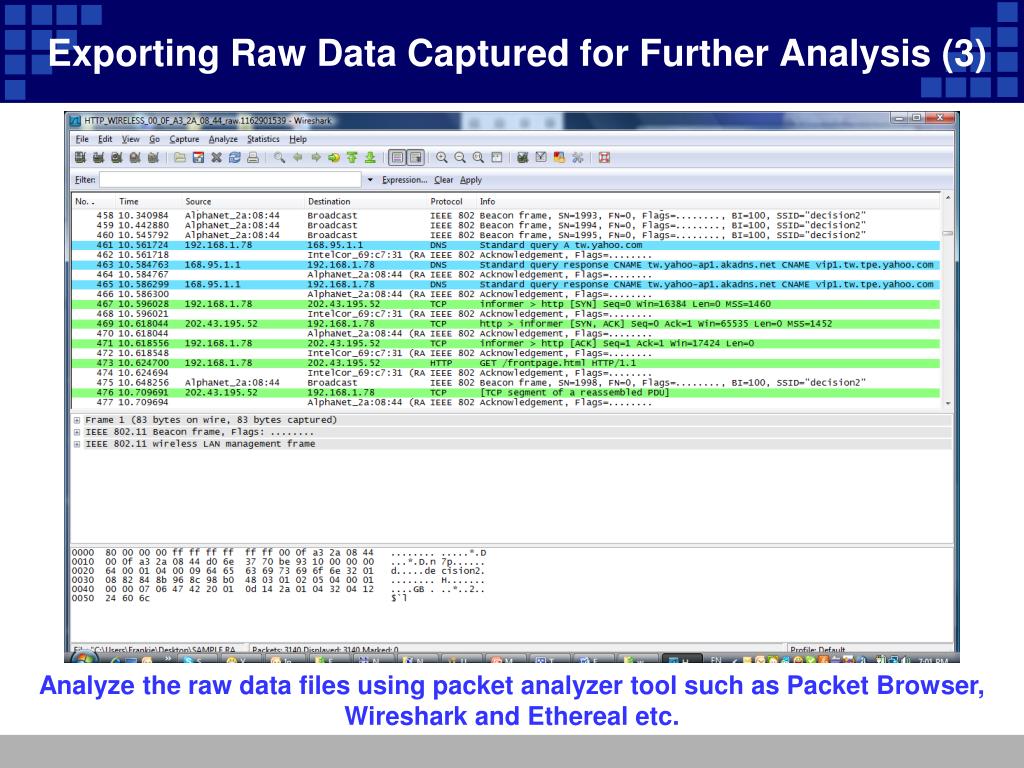
Task: Open the View menu
Action: [131, 139]
